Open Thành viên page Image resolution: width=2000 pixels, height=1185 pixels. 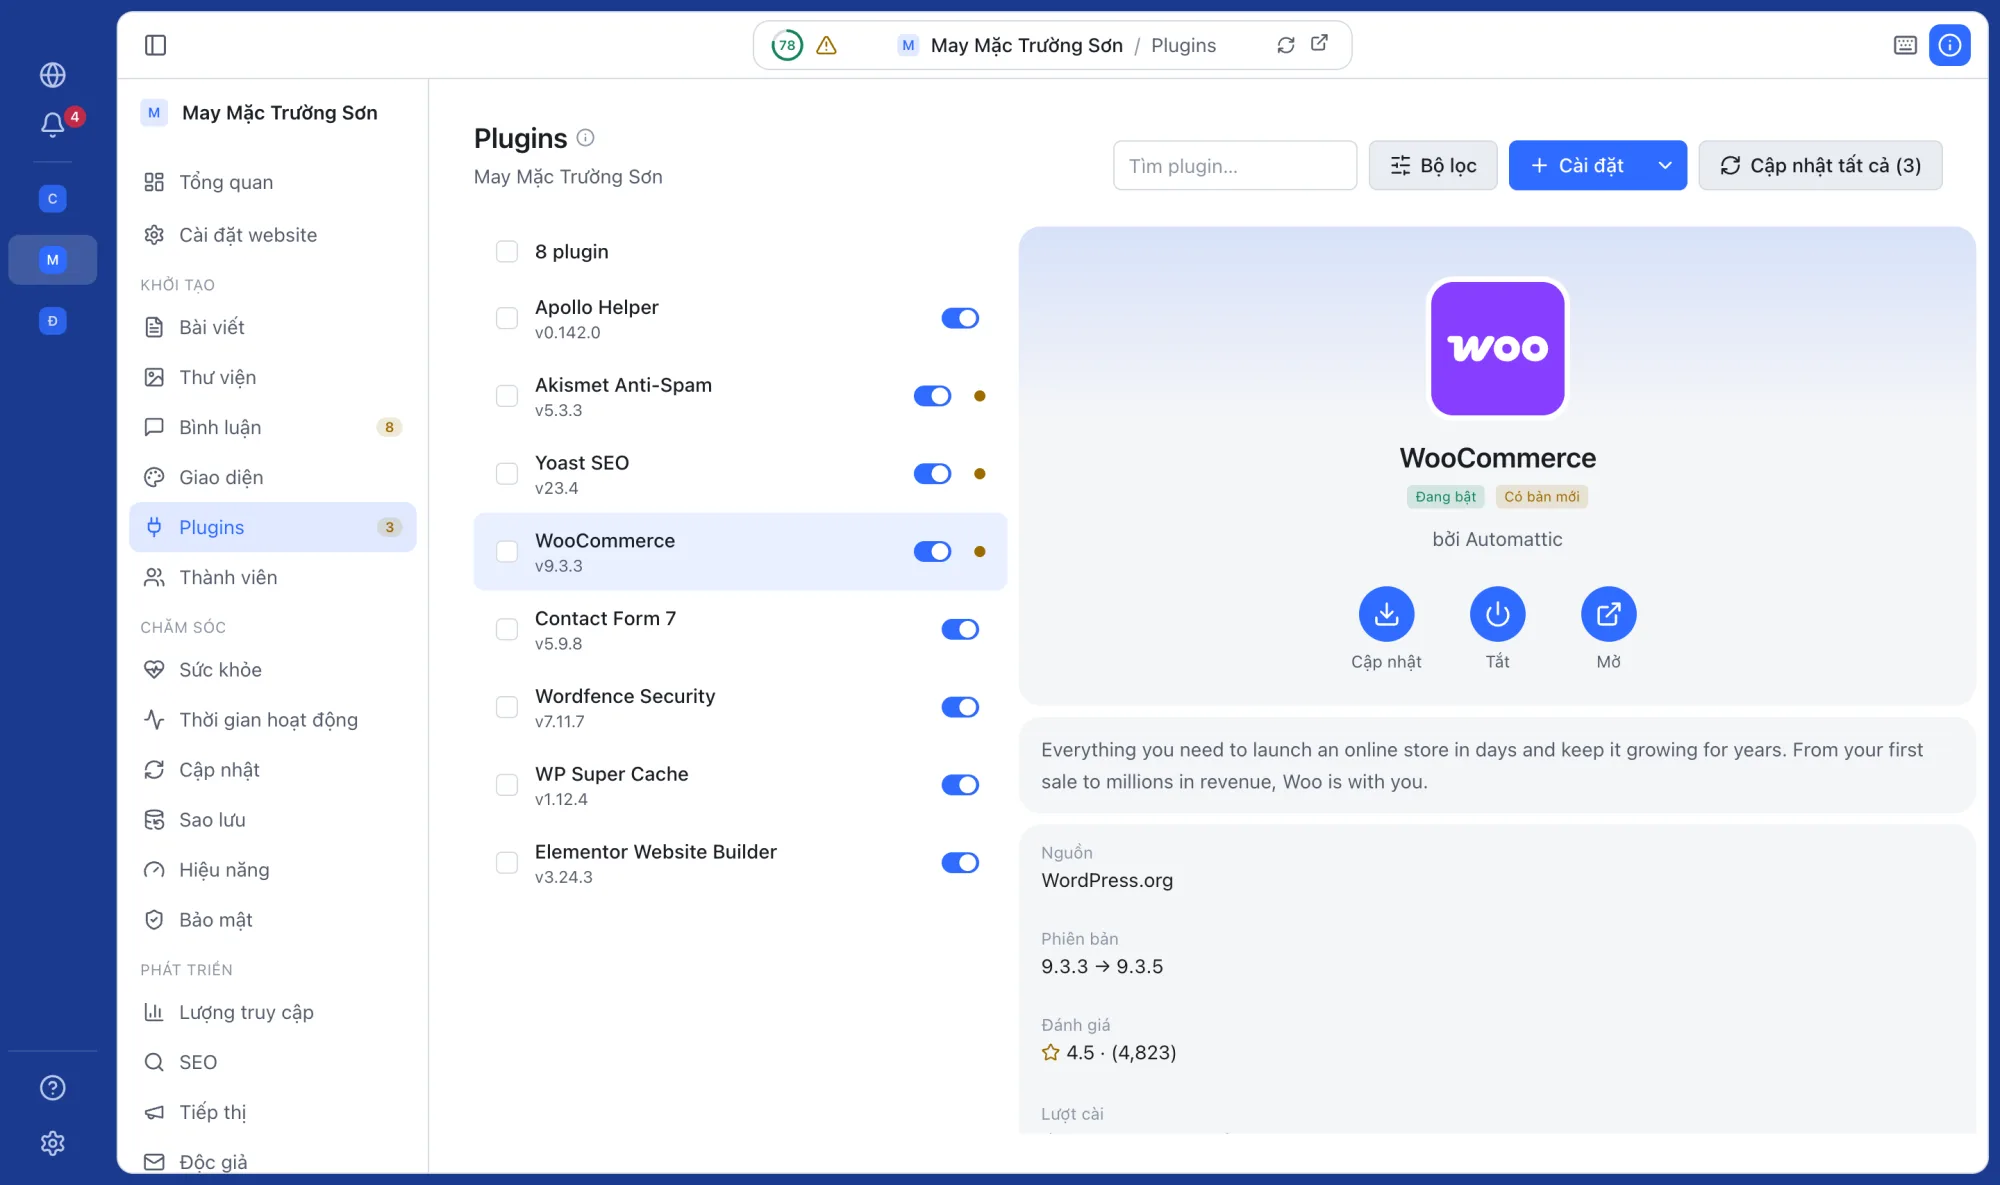pos(272,577)
